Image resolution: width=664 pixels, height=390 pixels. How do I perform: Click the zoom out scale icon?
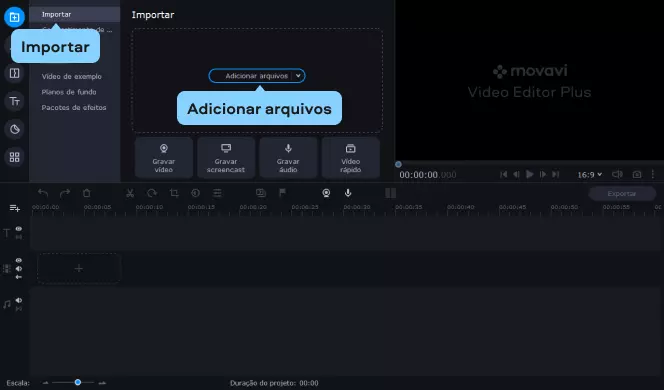[x=45, y=383]
